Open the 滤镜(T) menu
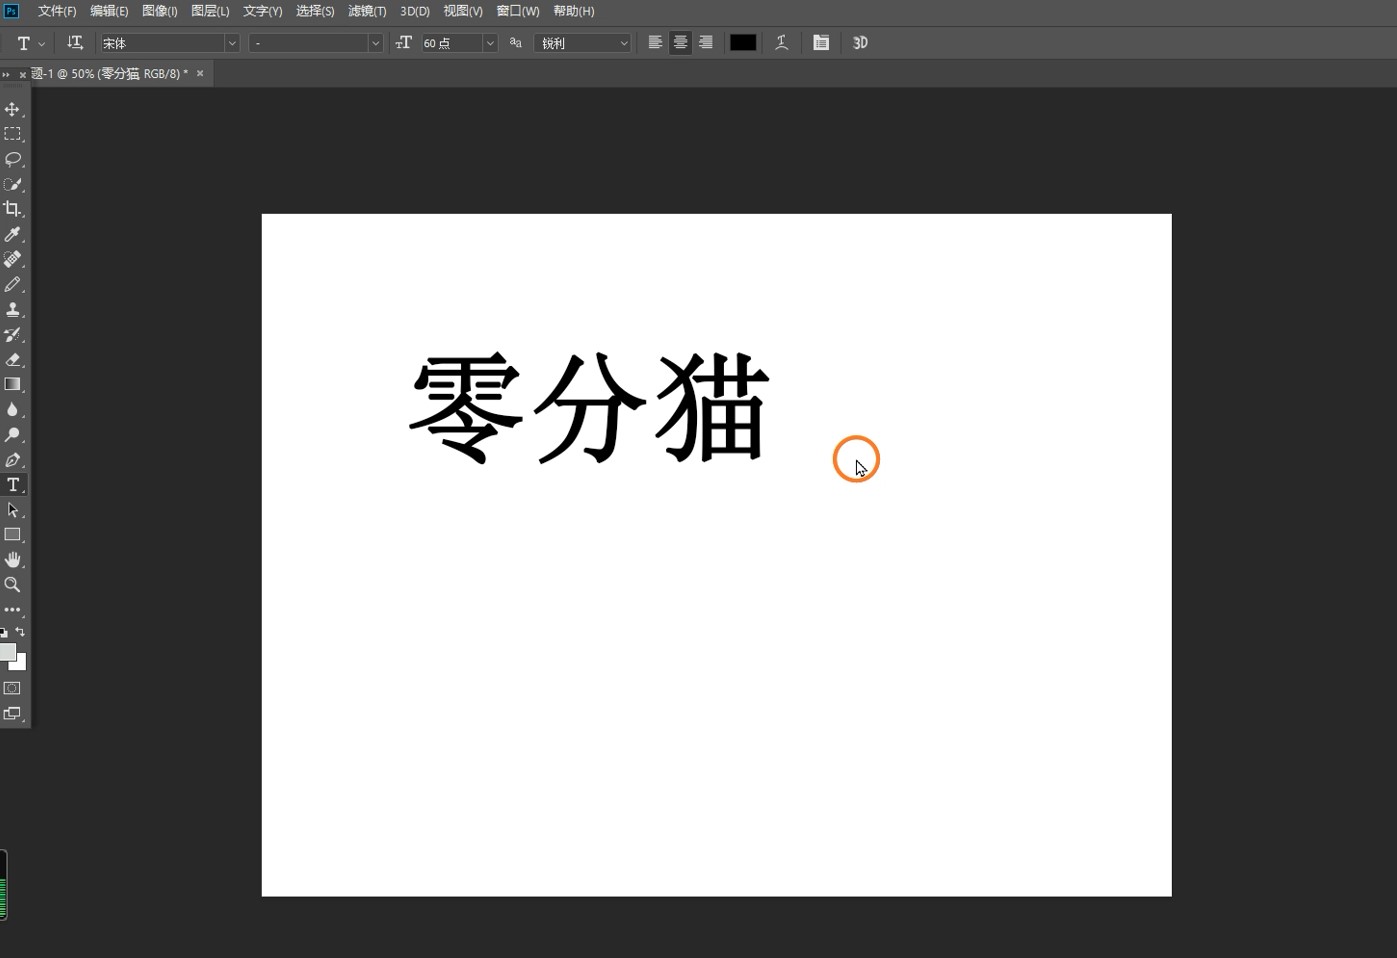This screenshot has height=958, width=1397. coord(366,11)
